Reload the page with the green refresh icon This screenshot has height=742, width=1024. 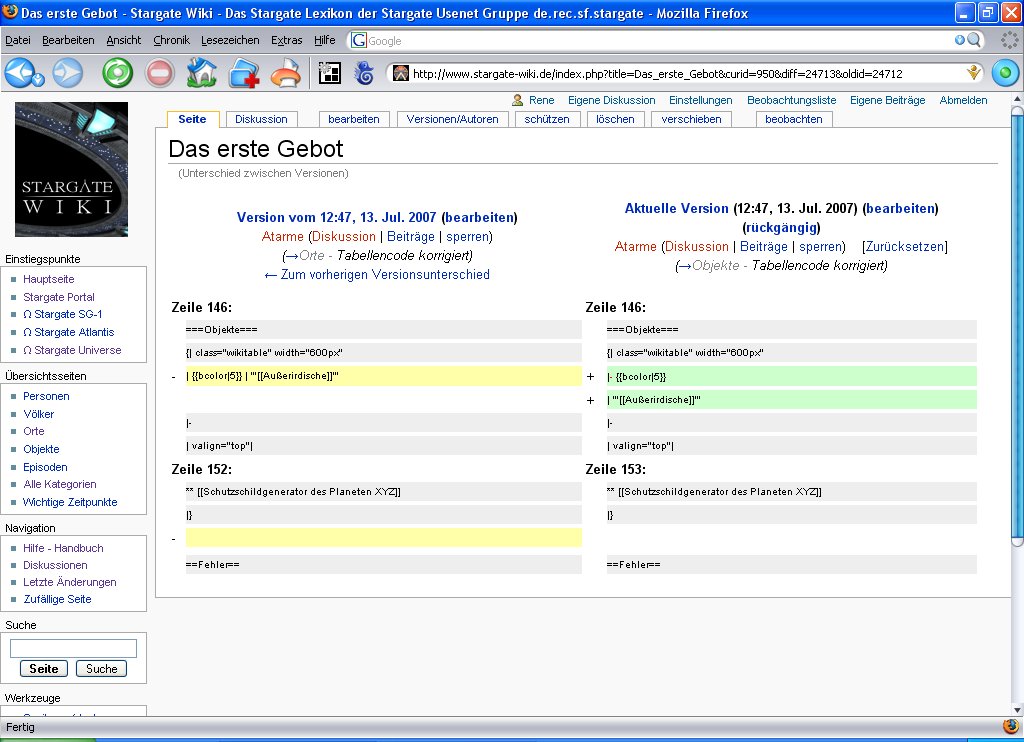pos(118,73)
